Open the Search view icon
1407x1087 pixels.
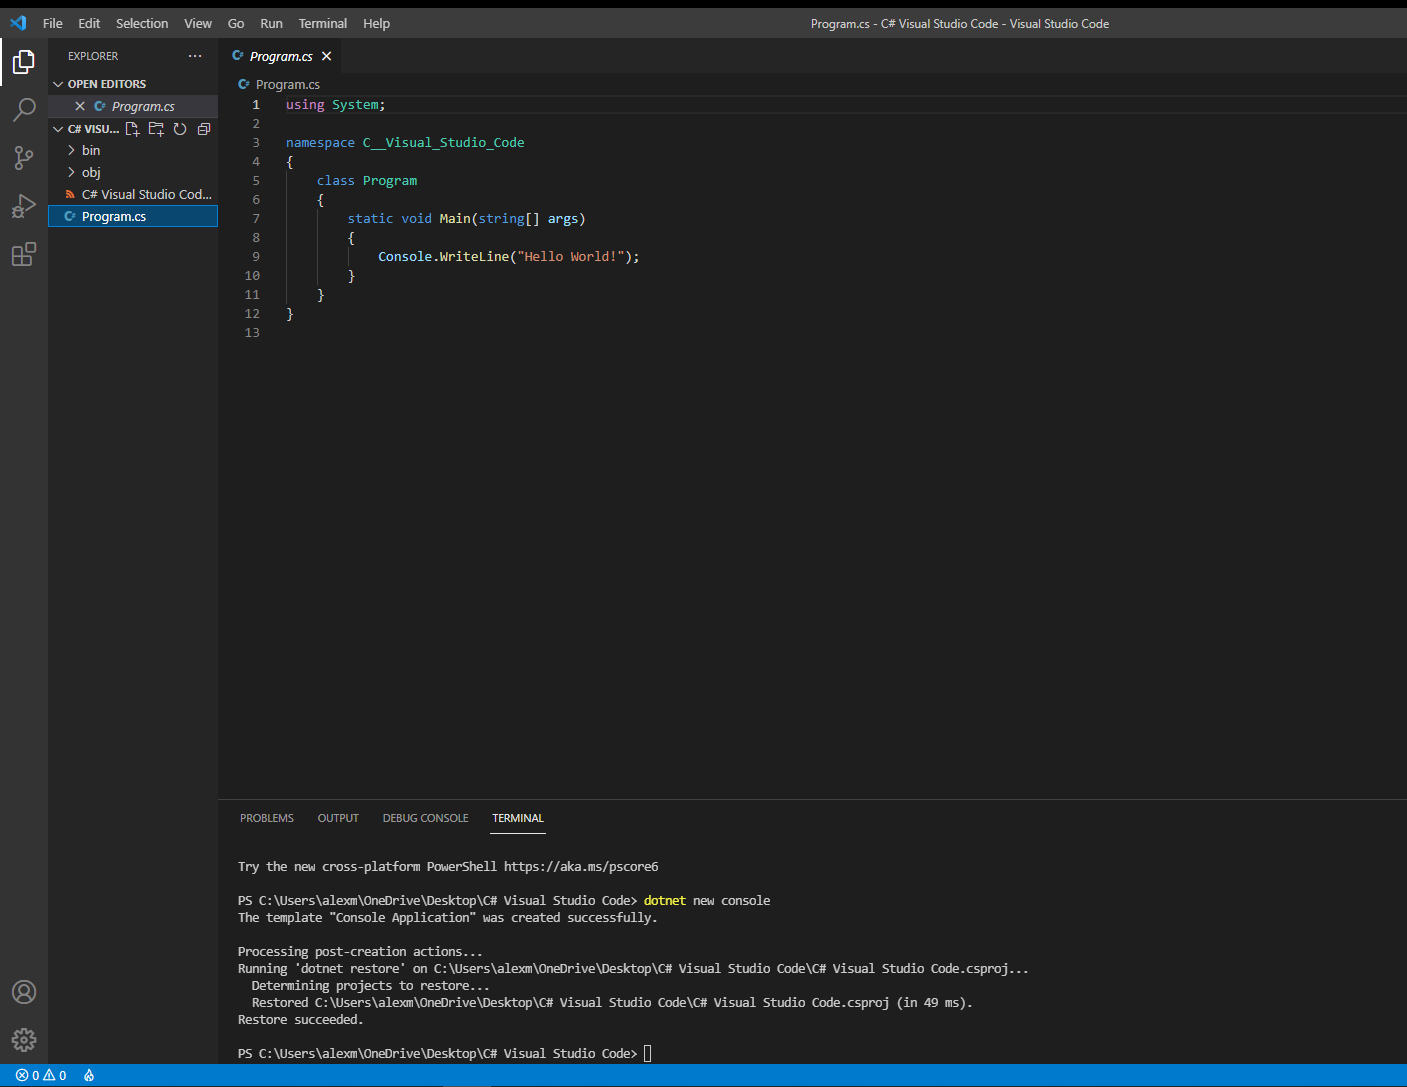point(24,110)
